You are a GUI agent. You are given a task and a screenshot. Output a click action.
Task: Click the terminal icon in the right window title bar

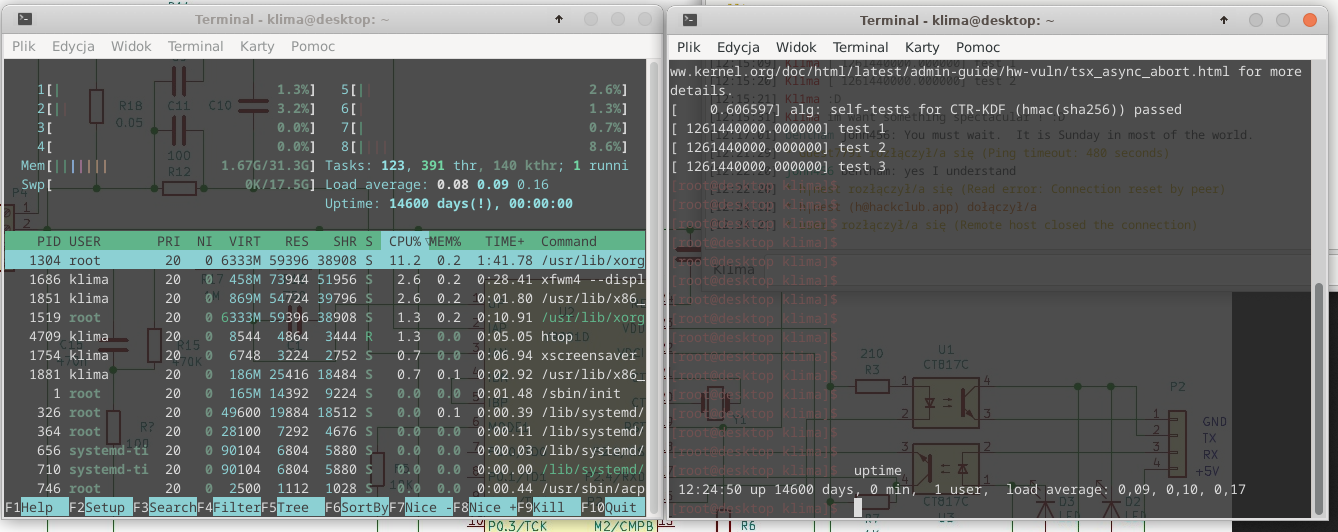[690, 19]
